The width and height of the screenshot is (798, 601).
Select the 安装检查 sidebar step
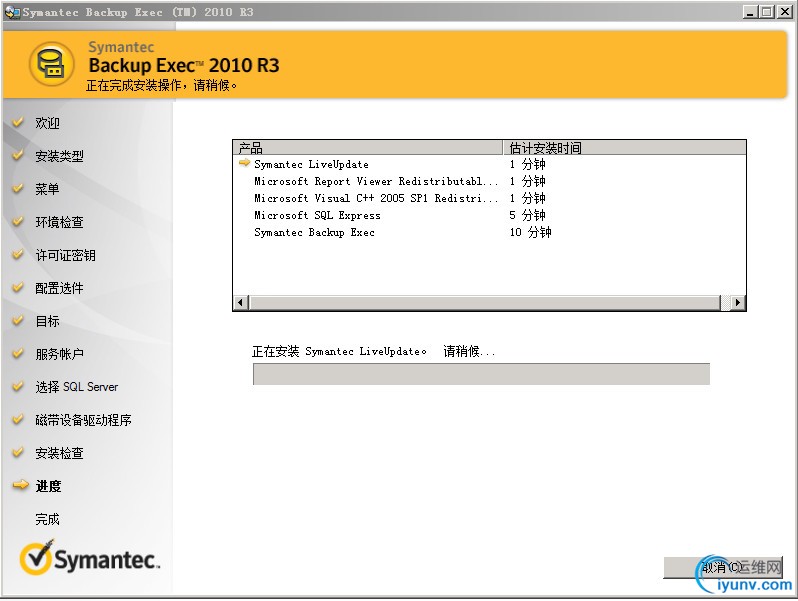coord(59,453)
